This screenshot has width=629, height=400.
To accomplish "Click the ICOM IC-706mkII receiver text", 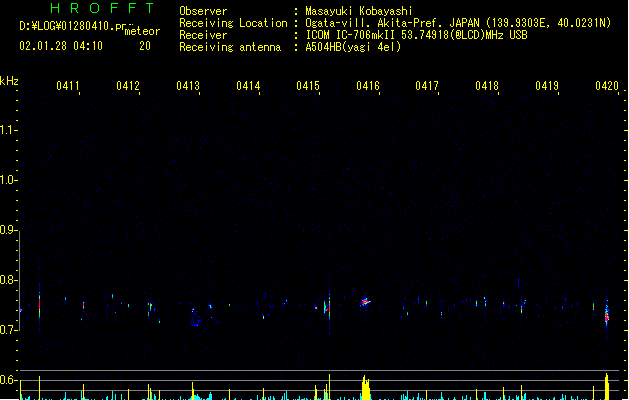I will click(x=416, y=35).
